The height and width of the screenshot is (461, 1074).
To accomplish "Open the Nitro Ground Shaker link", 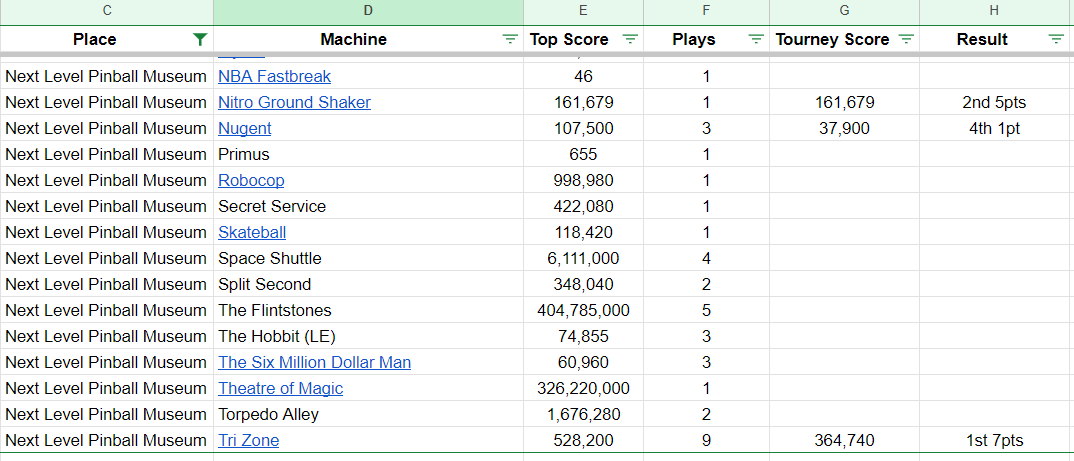I will click(295, 103).
